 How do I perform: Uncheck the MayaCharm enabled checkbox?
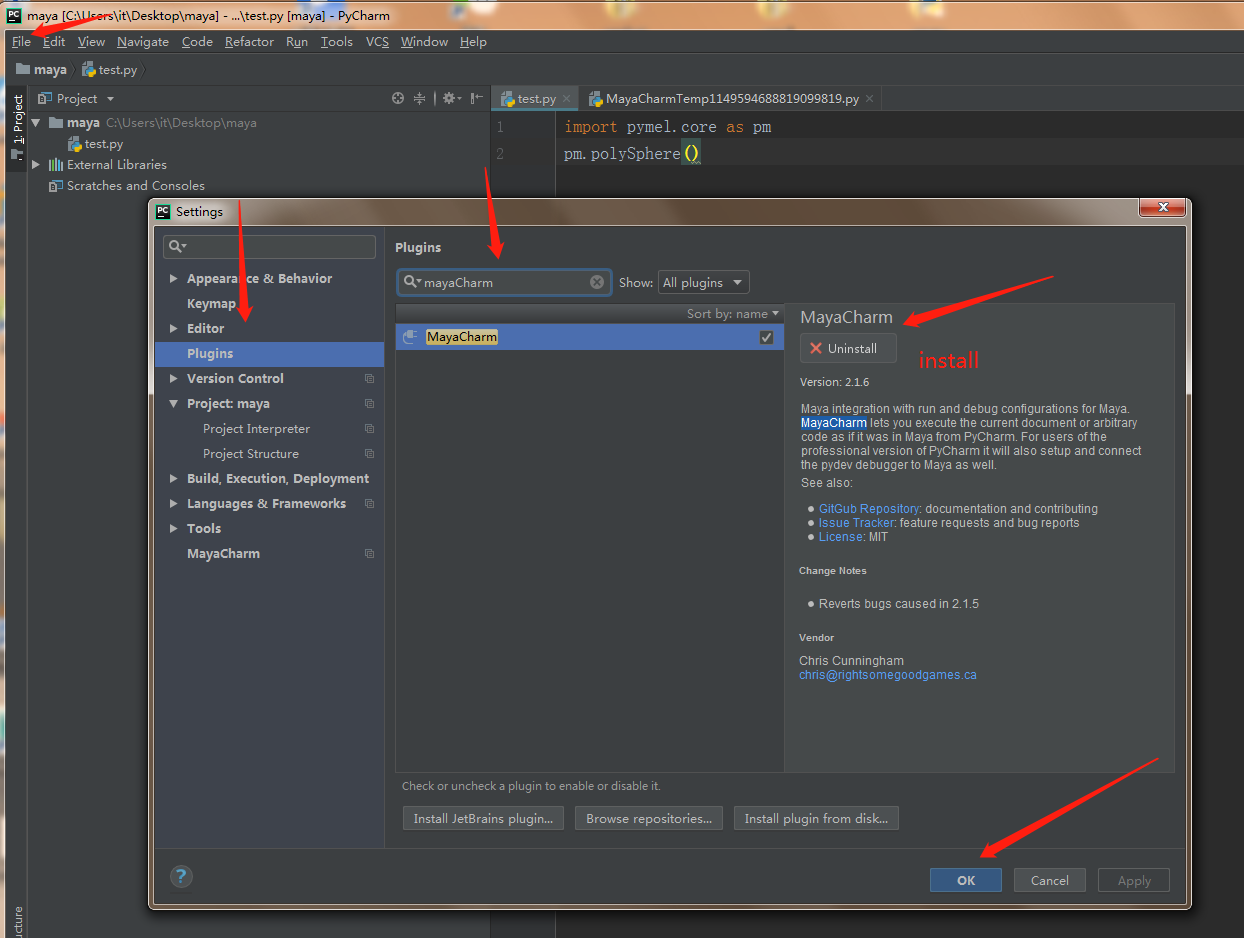pos(766,337)
